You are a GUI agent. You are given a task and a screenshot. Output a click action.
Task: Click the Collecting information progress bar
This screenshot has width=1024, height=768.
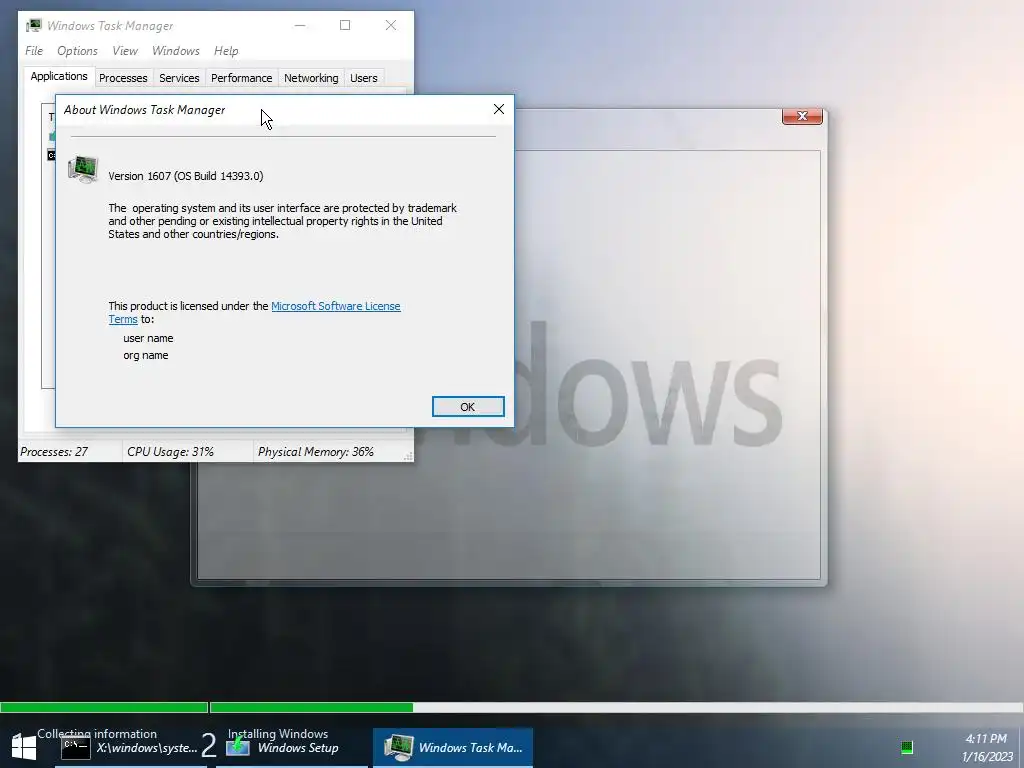pos(104,707)
